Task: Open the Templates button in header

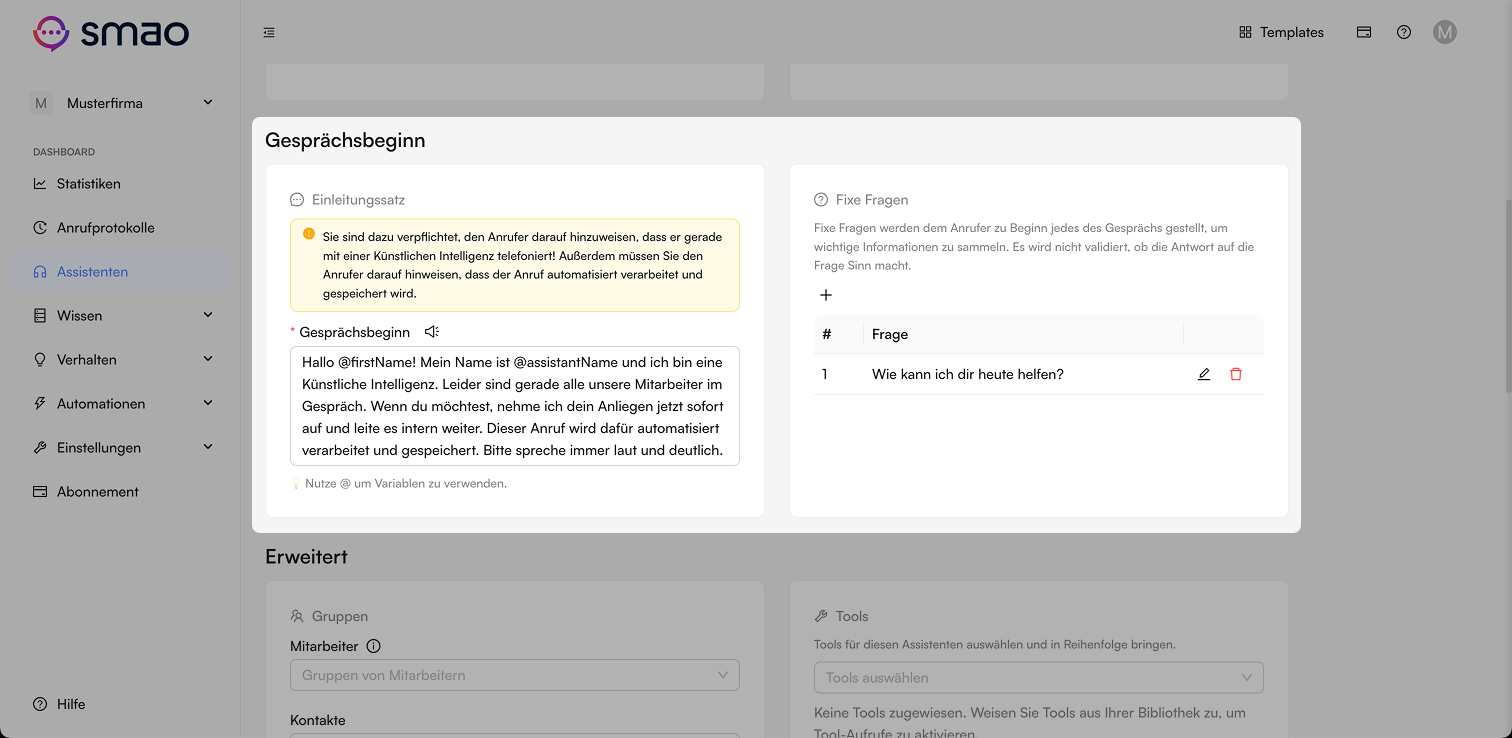Action: [1281, 32]
